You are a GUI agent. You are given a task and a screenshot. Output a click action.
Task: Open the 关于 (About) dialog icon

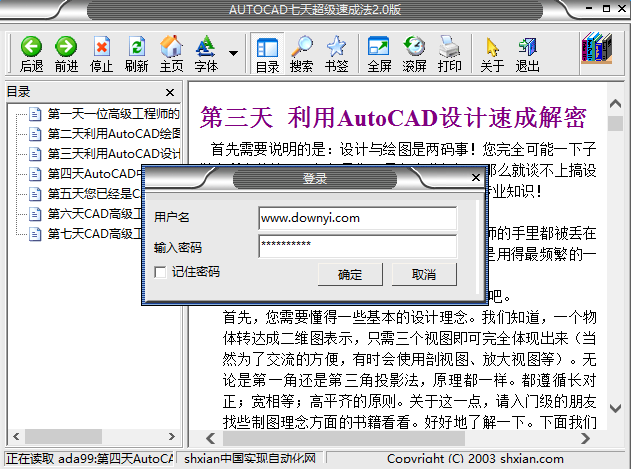click(x=492, y=54)
